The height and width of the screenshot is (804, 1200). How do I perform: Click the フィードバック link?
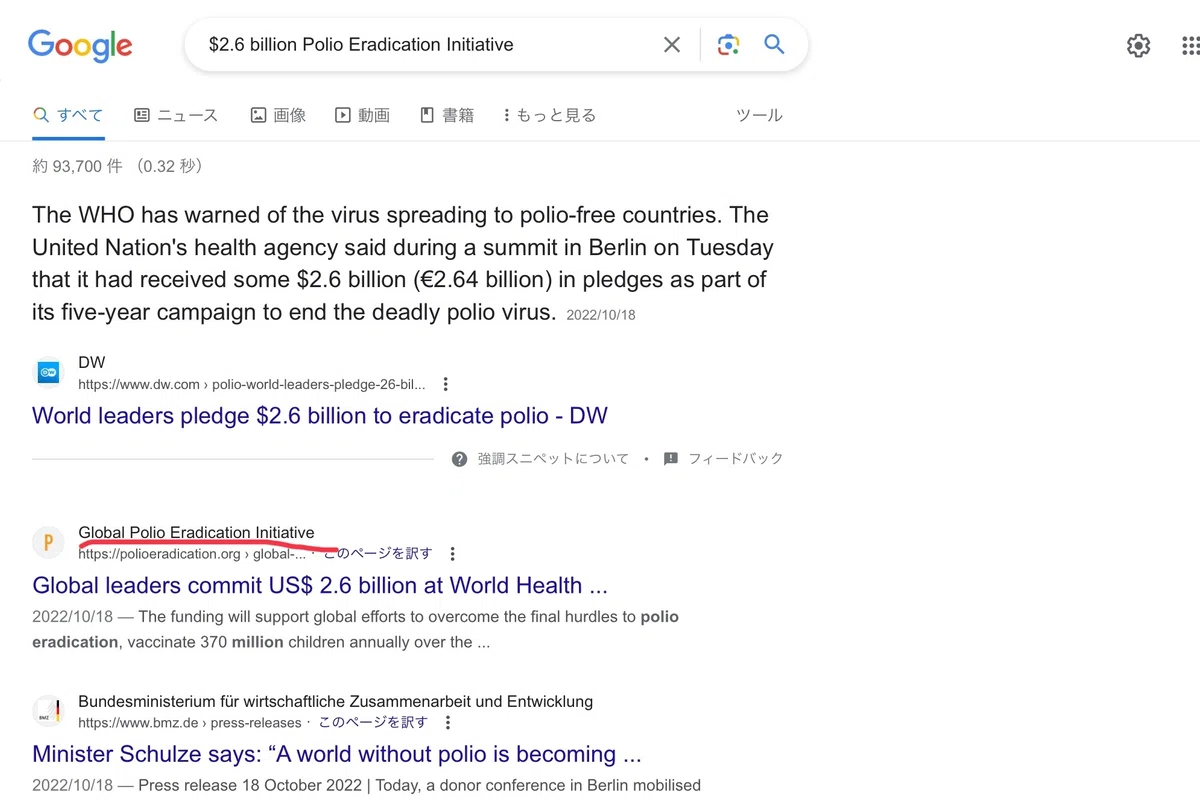point(736,459)
